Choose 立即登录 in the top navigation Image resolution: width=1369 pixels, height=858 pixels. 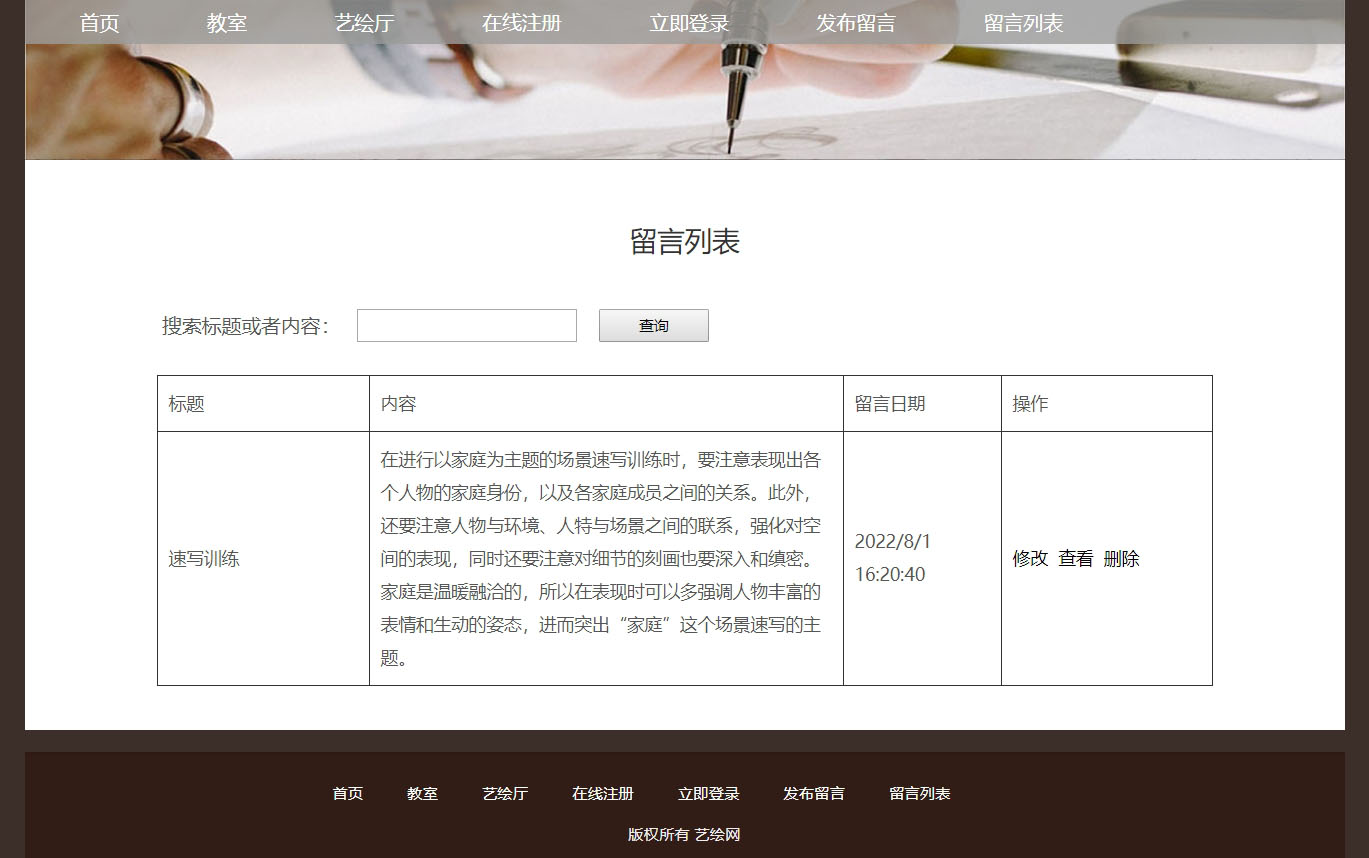tap(689, 23)
